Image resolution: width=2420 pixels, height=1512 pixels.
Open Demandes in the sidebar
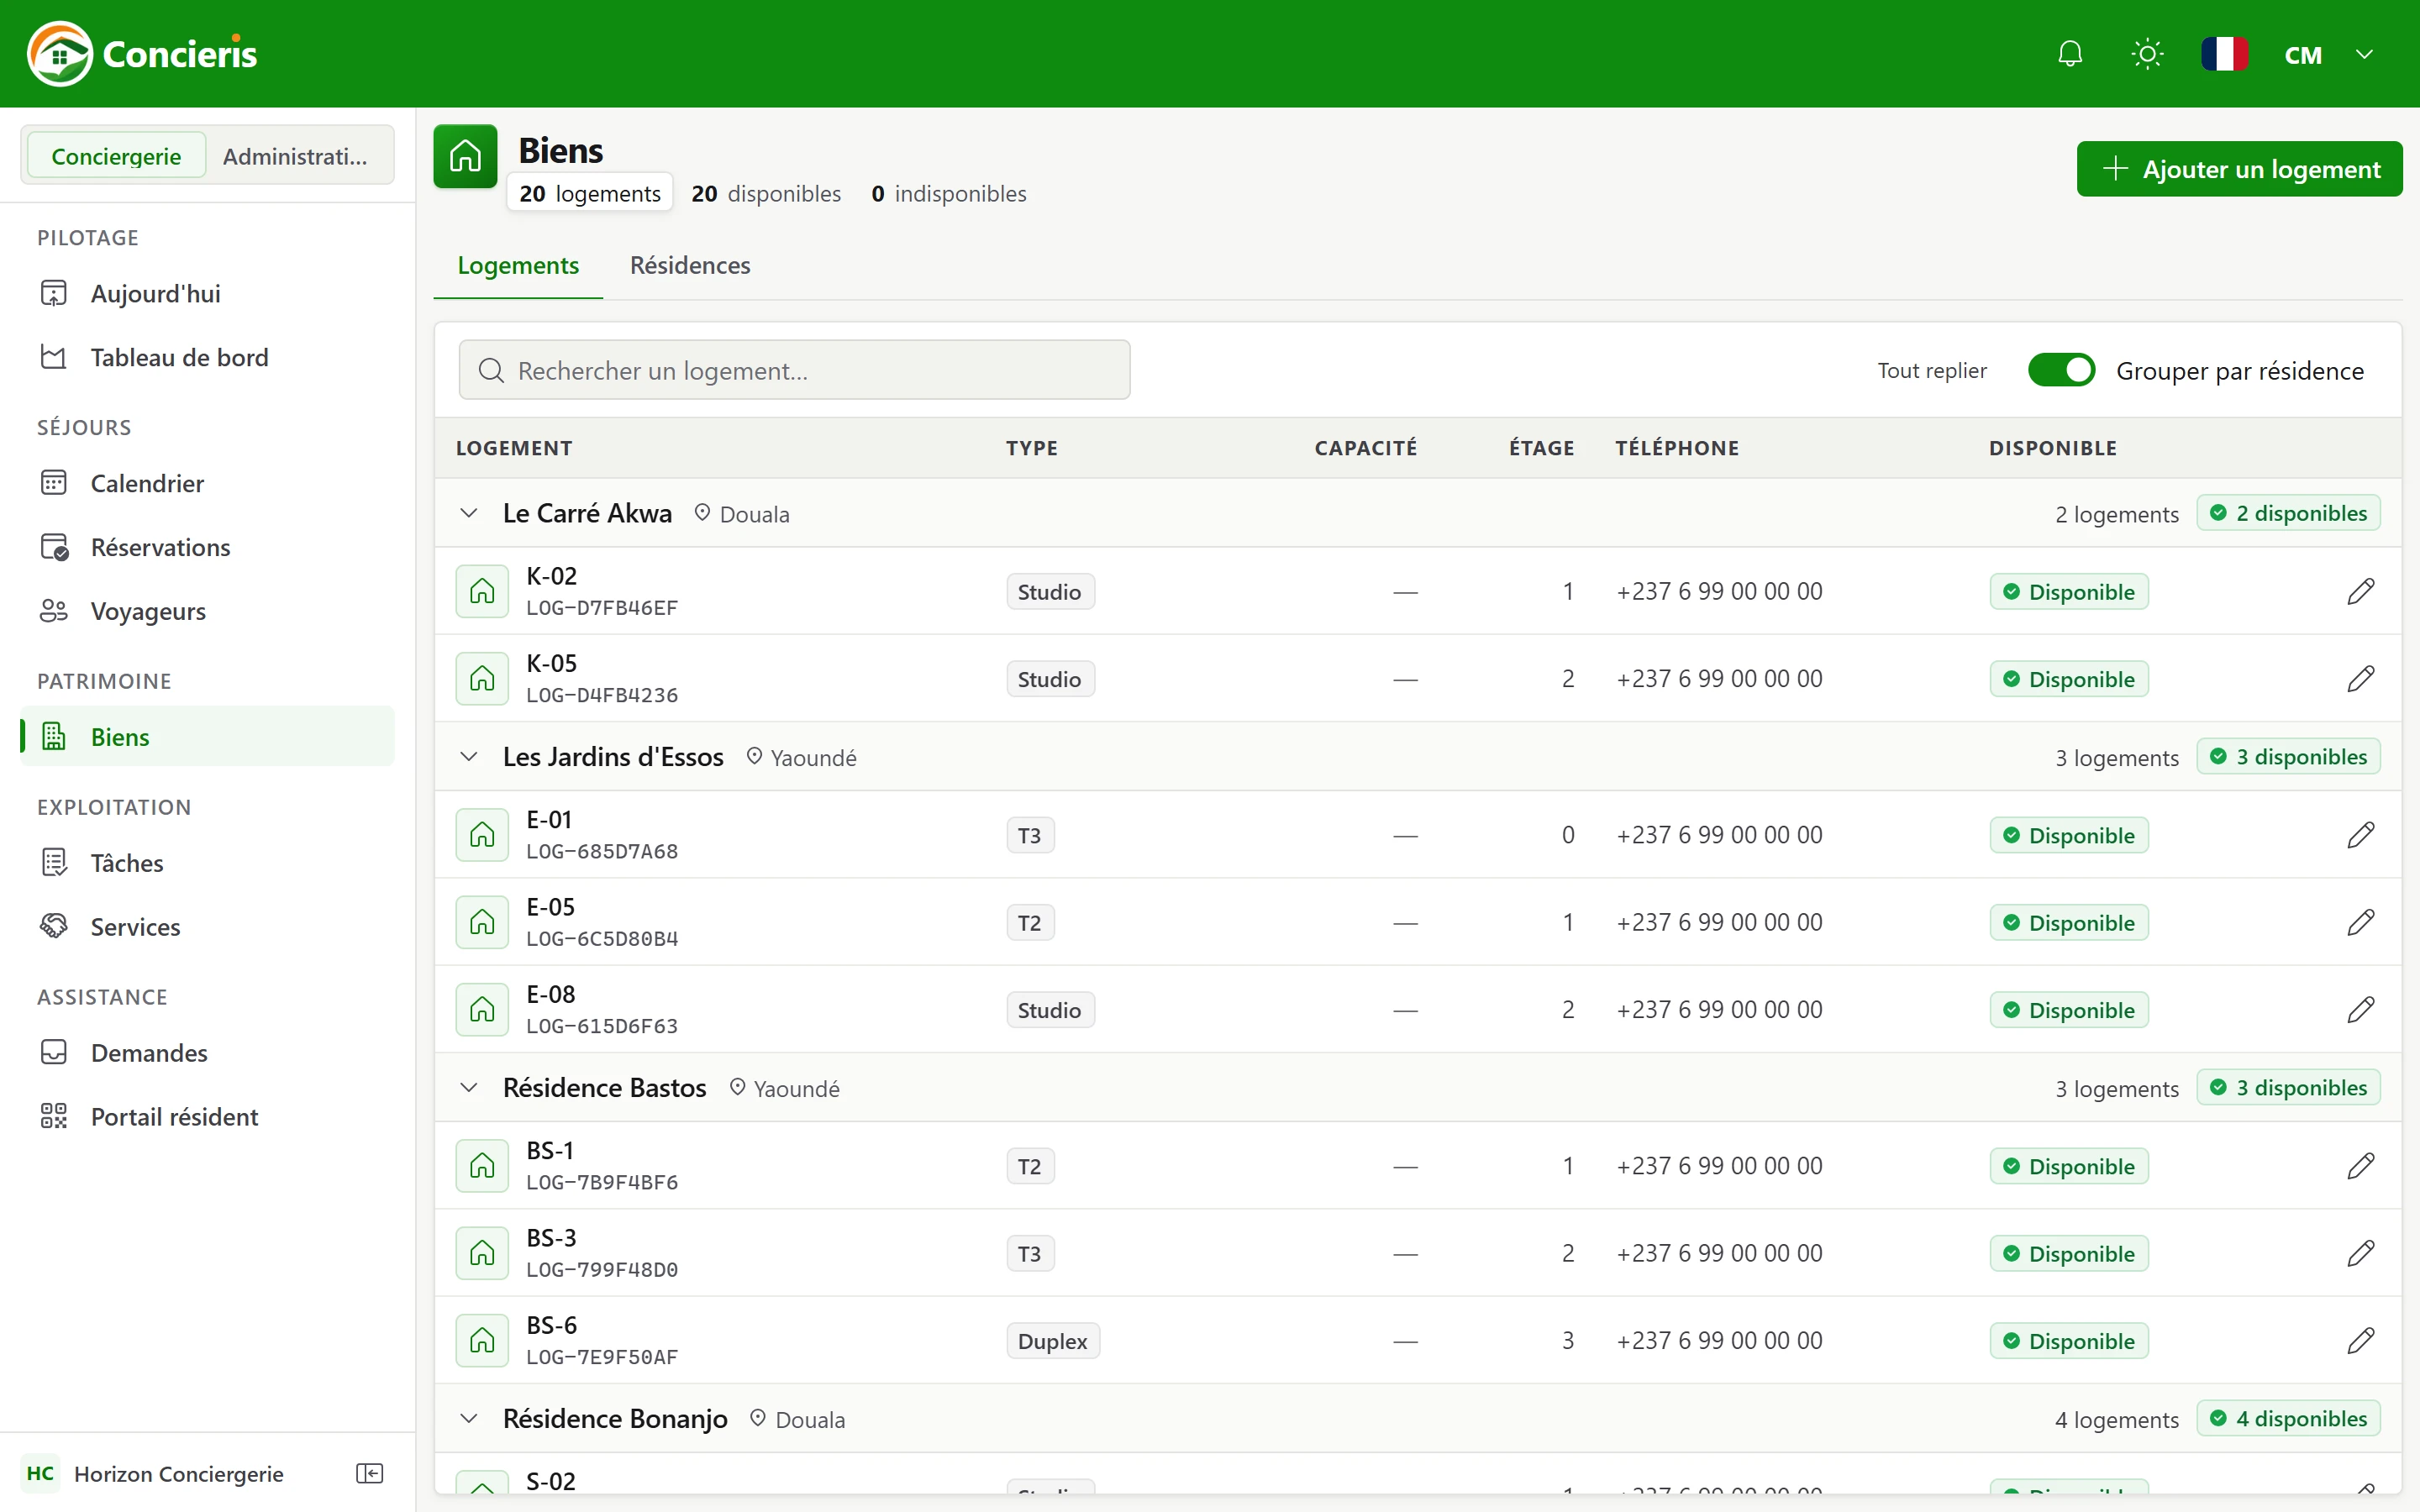point(207,1053)
